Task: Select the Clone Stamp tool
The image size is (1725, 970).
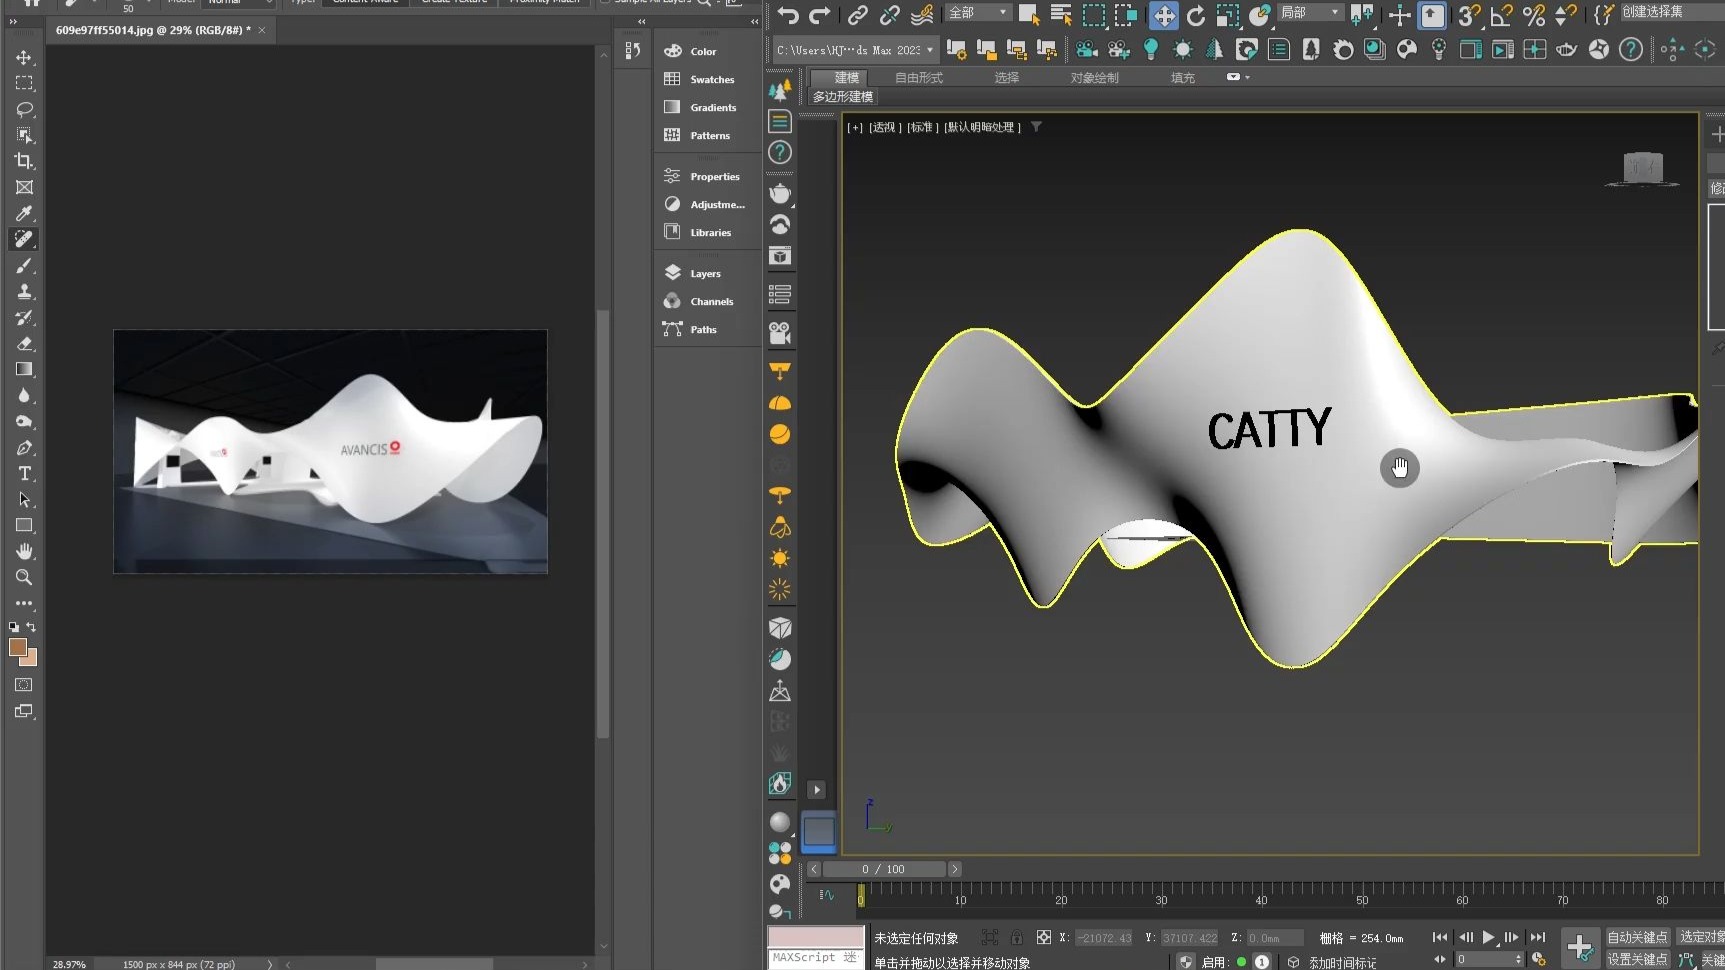Action: (x=24, y=292)
